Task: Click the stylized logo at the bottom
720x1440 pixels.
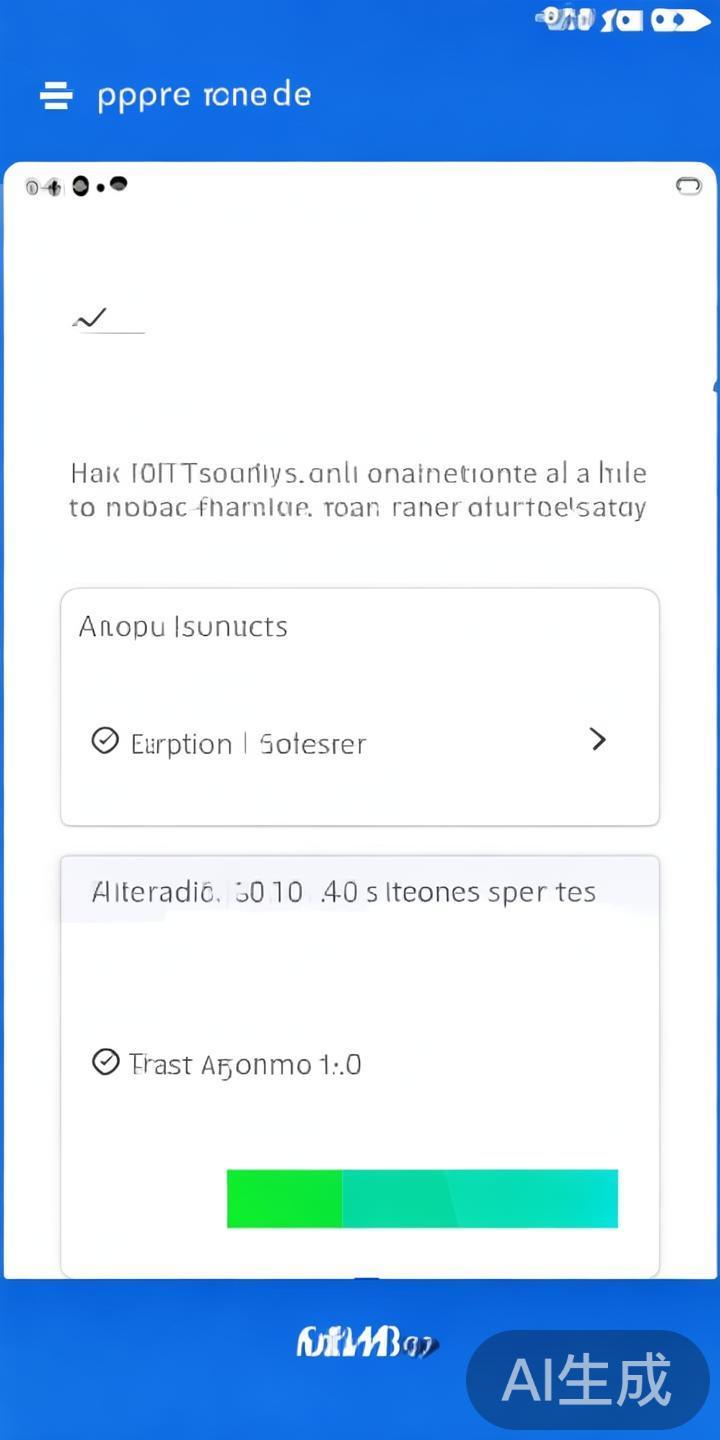Action: tap(365, 1342)
